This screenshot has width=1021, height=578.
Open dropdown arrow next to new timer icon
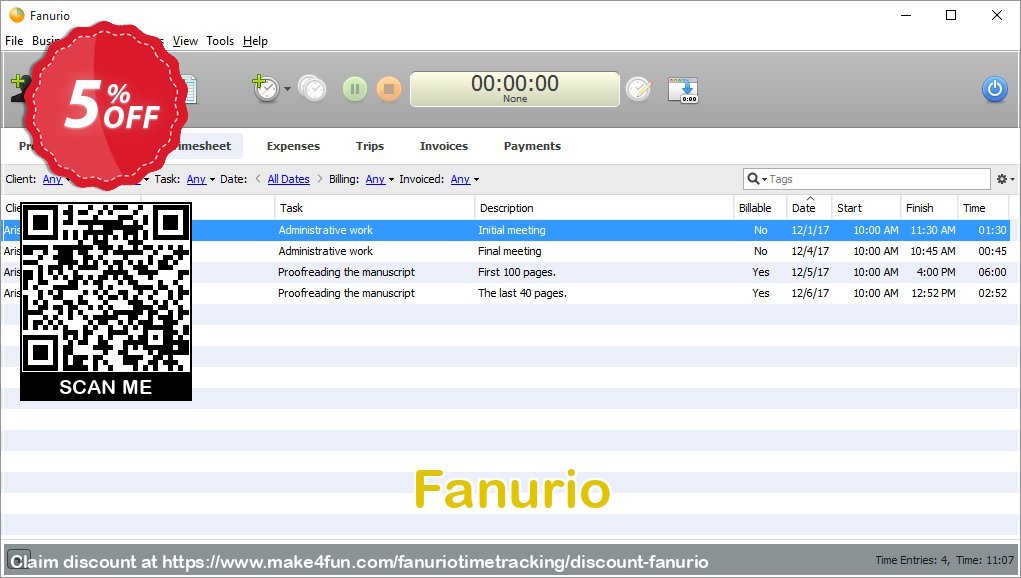pos(287,89)
